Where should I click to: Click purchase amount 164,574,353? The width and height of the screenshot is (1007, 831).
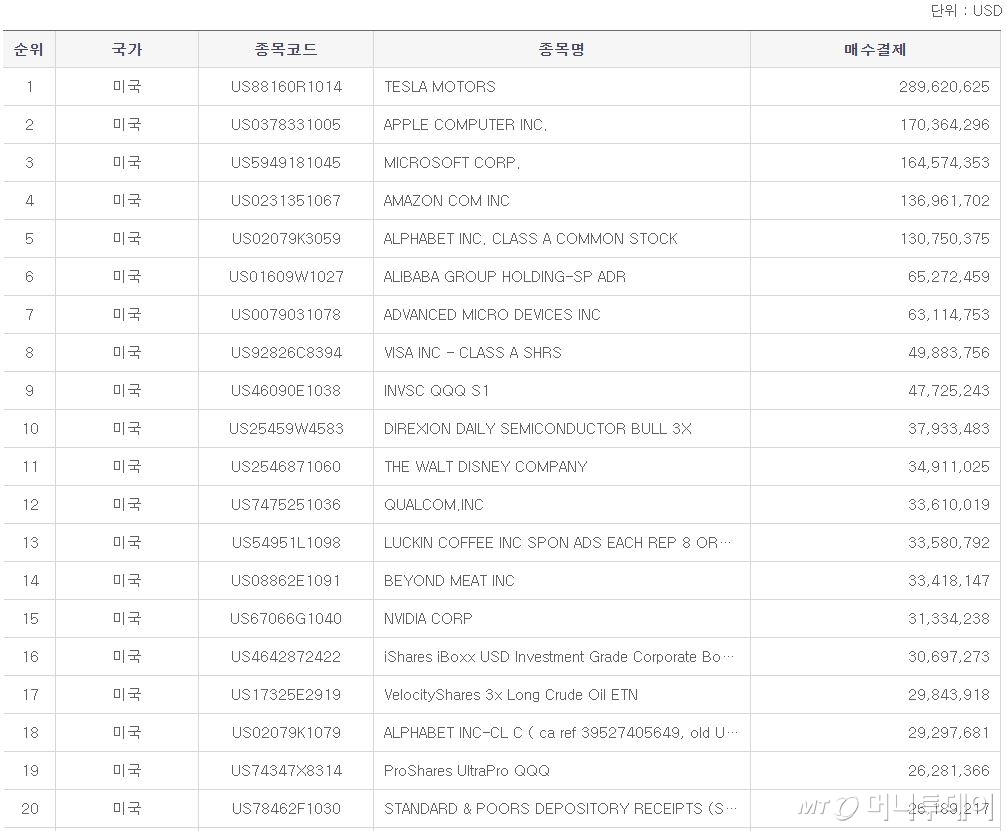[x=945, y=162]
